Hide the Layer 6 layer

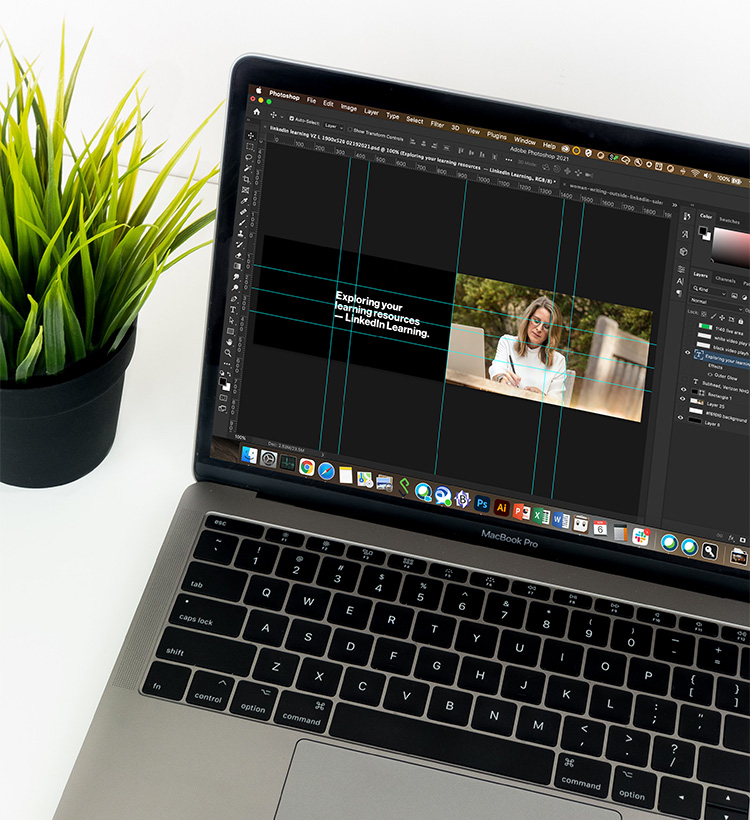[680, 417]
